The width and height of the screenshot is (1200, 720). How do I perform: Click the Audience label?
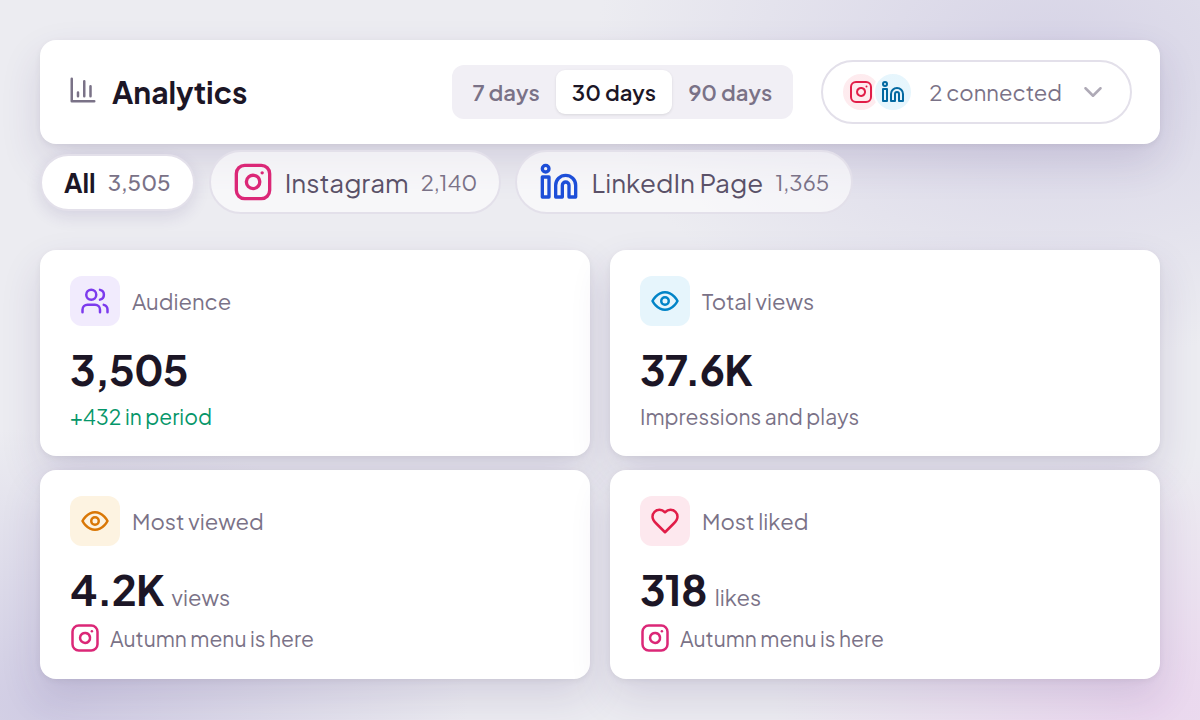click(181, 302)
